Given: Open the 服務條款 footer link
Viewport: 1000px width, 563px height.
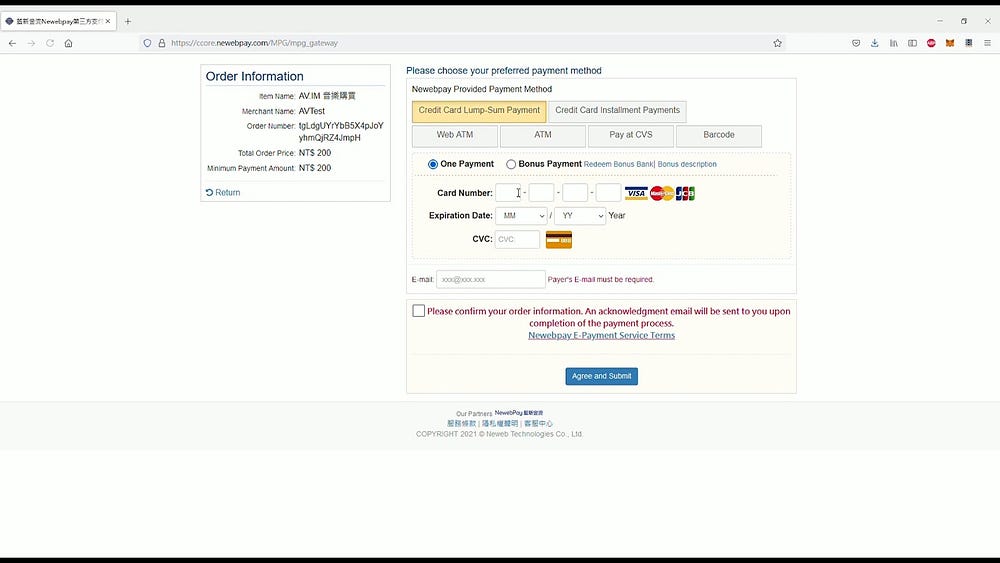Looking at the screenshot, I should coord(462,423).
